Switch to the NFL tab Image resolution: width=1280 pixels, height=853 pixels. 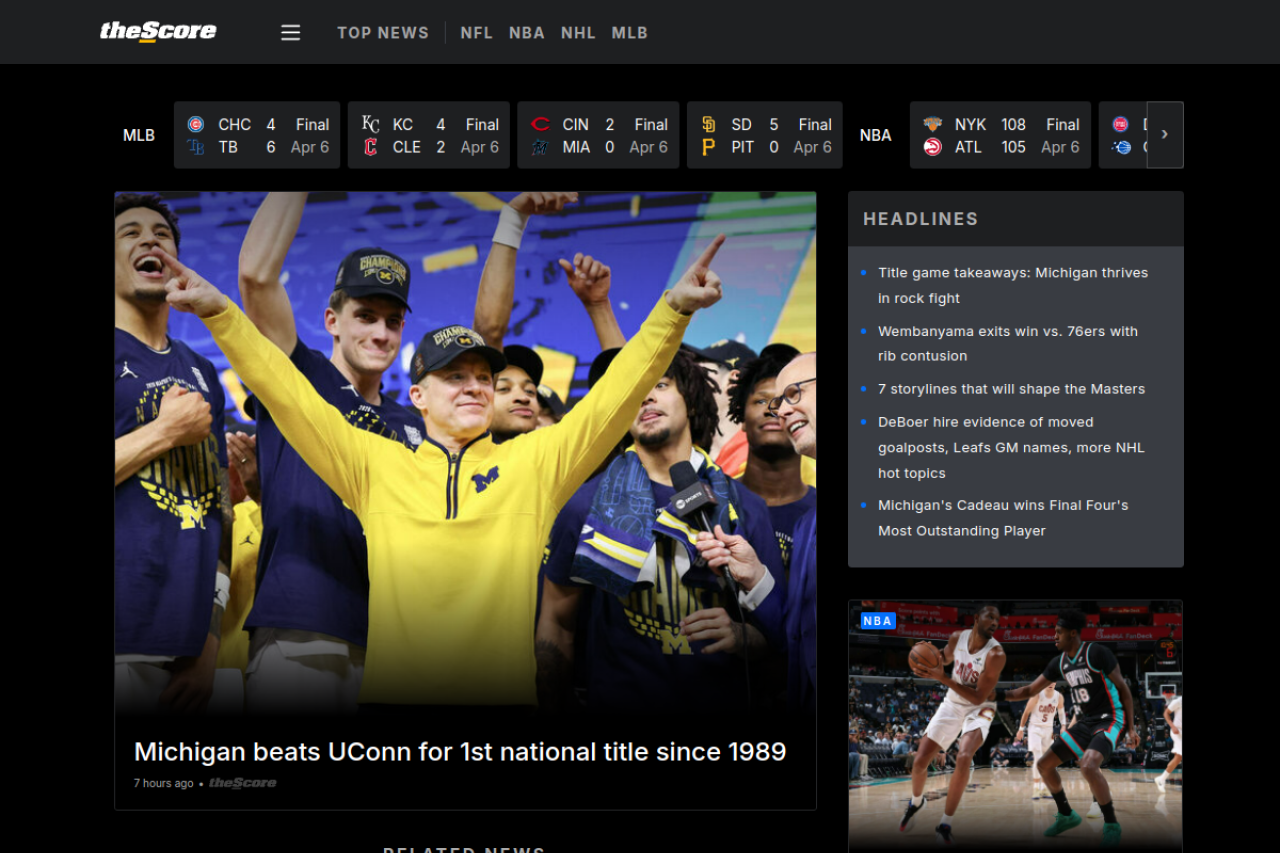tap(476, 32)
